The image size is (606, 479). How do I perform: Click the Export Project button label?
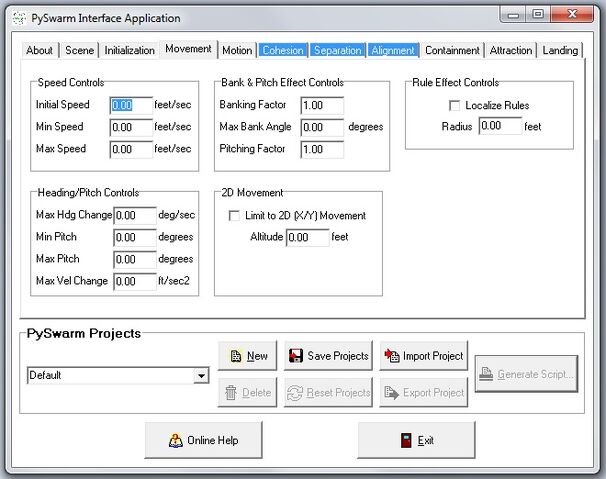pyautogui.click(x=433, y=393)
